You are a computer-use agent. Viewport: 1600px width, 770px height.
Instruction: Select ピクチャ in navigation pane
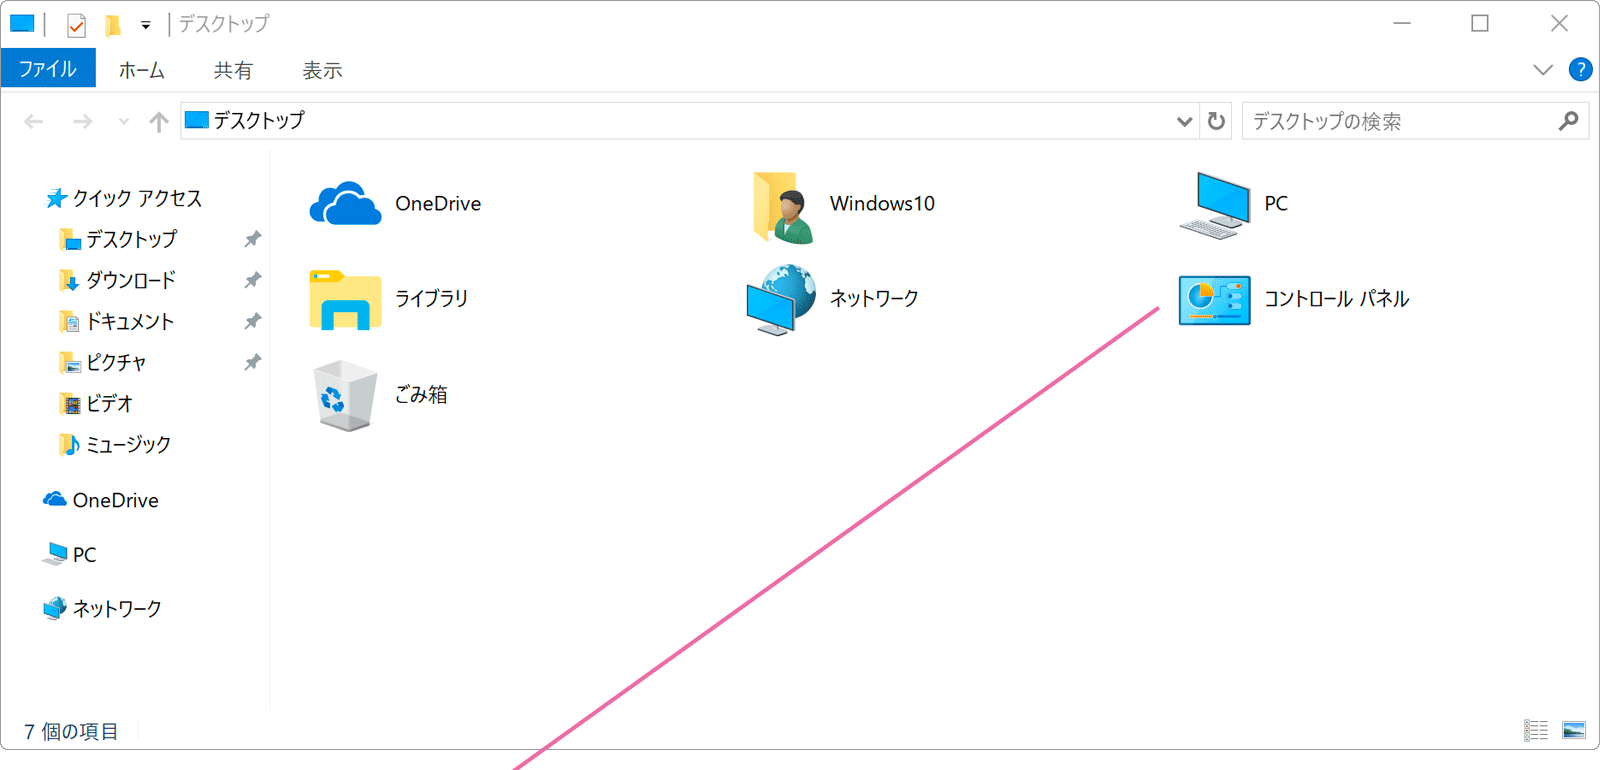102,362
